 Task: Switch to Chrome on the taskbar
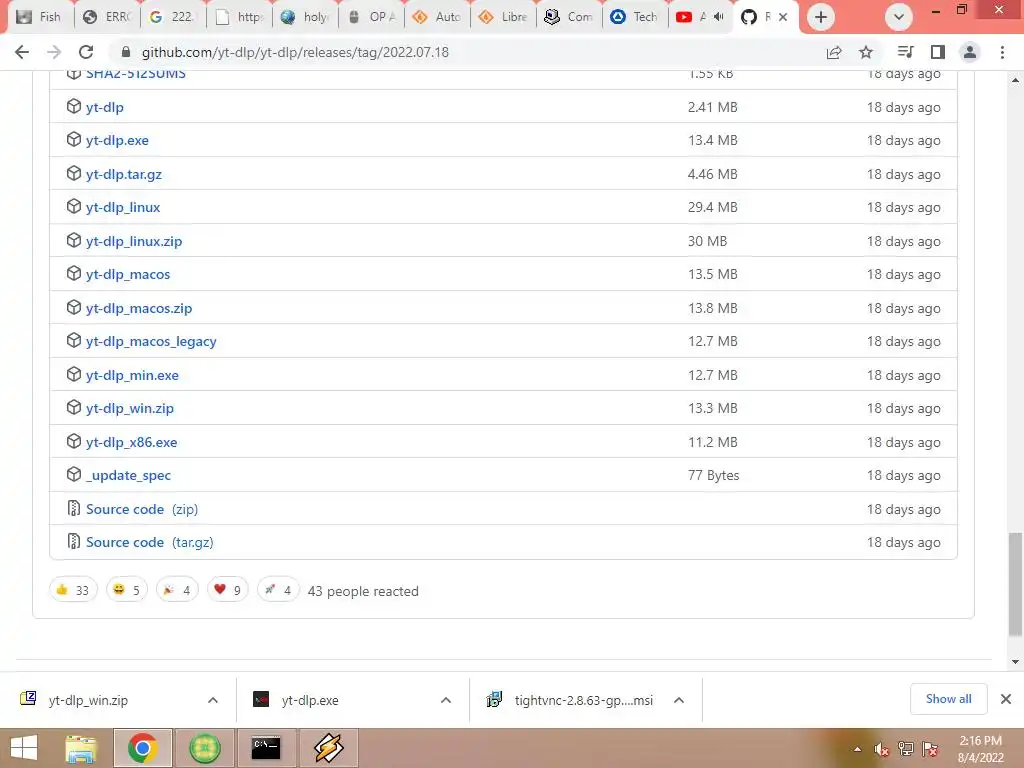point(142,748)
